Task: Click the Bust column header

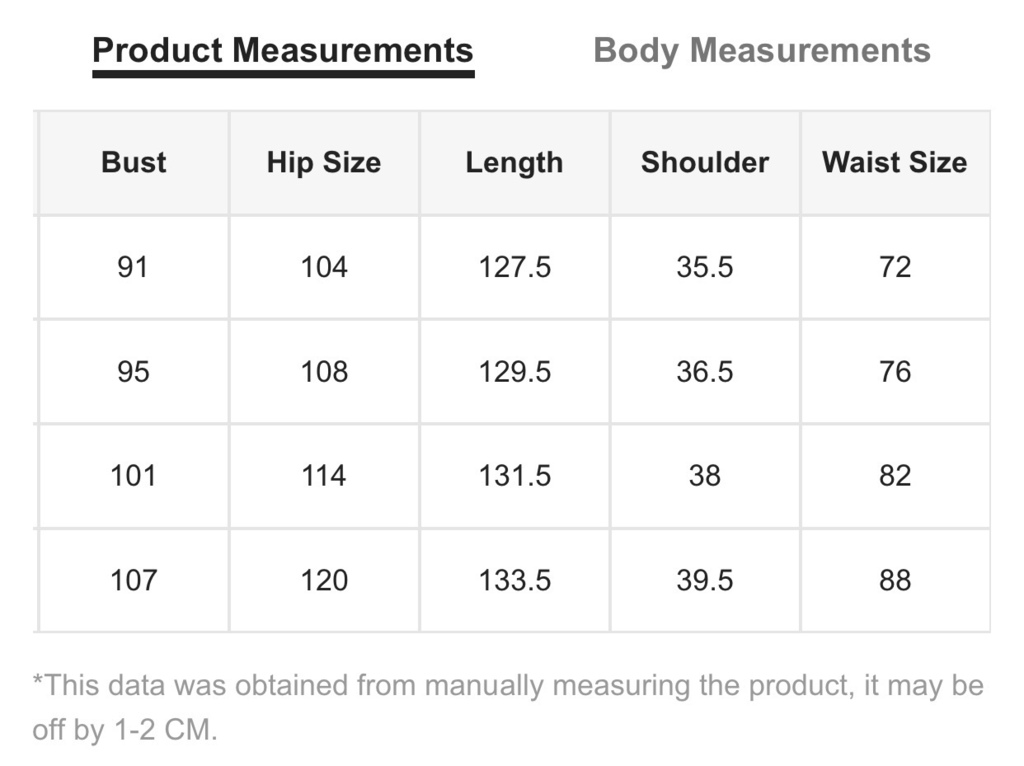Action: [x=134, y=163]
